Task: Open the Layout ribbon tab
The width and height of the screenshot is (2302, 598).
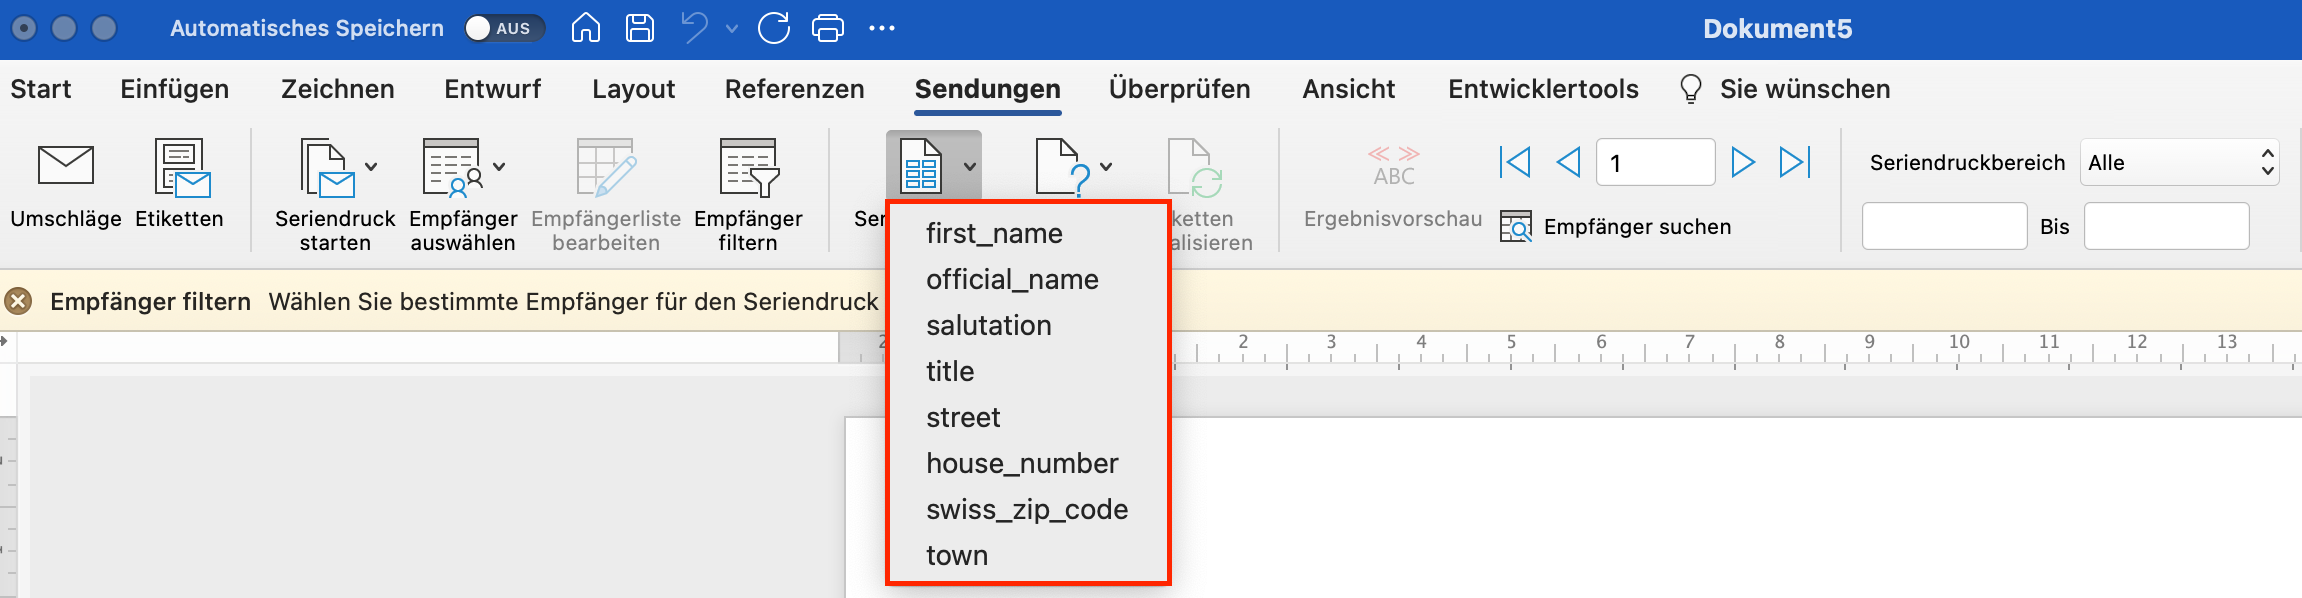Action: pos(633,89)
